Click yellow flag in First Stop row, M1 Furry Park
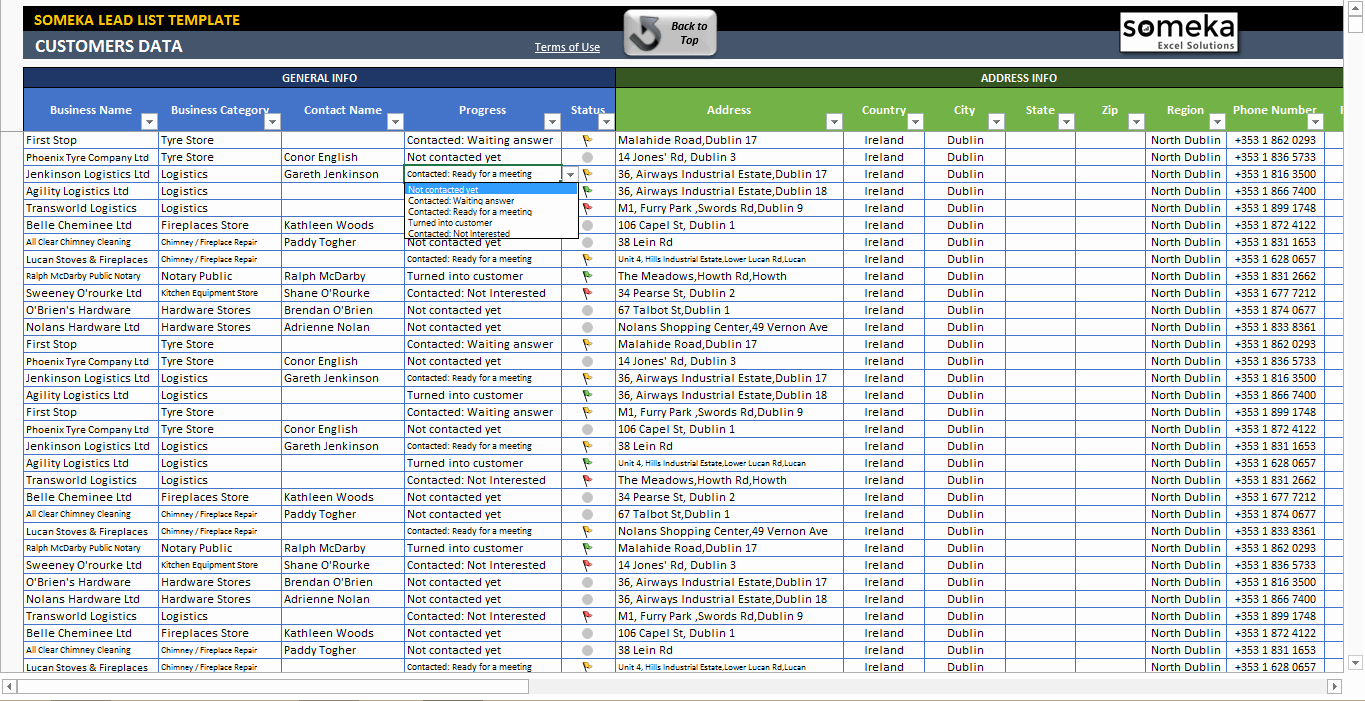 (588, 412)
